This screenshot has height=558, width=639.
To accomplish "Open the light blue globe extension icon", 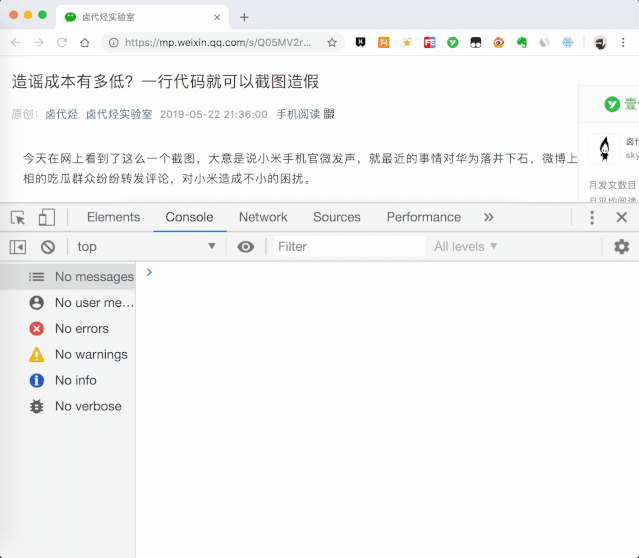I will 568,42.
